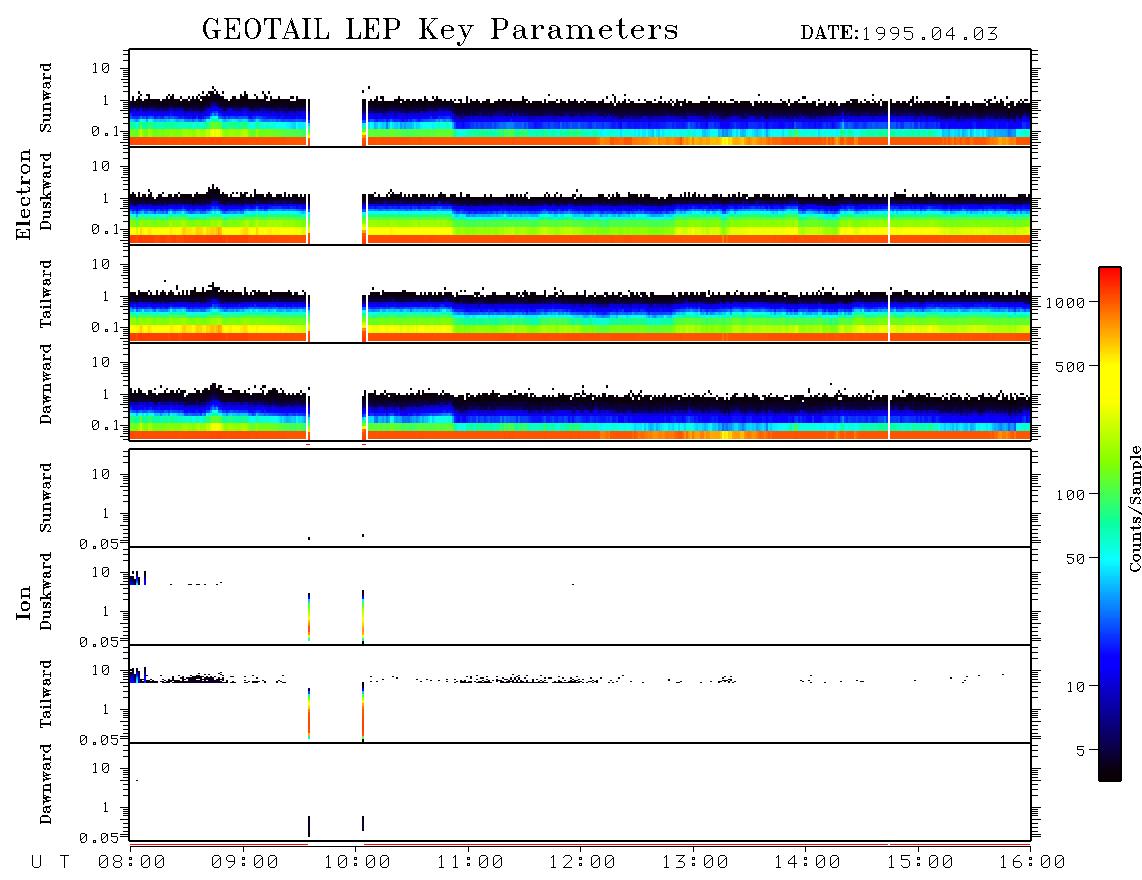This screenshot has height=880, width=1142.
Task: Click the title "GEOTAIL LEP Key Parameters"
Action: [x=440, y=31]
